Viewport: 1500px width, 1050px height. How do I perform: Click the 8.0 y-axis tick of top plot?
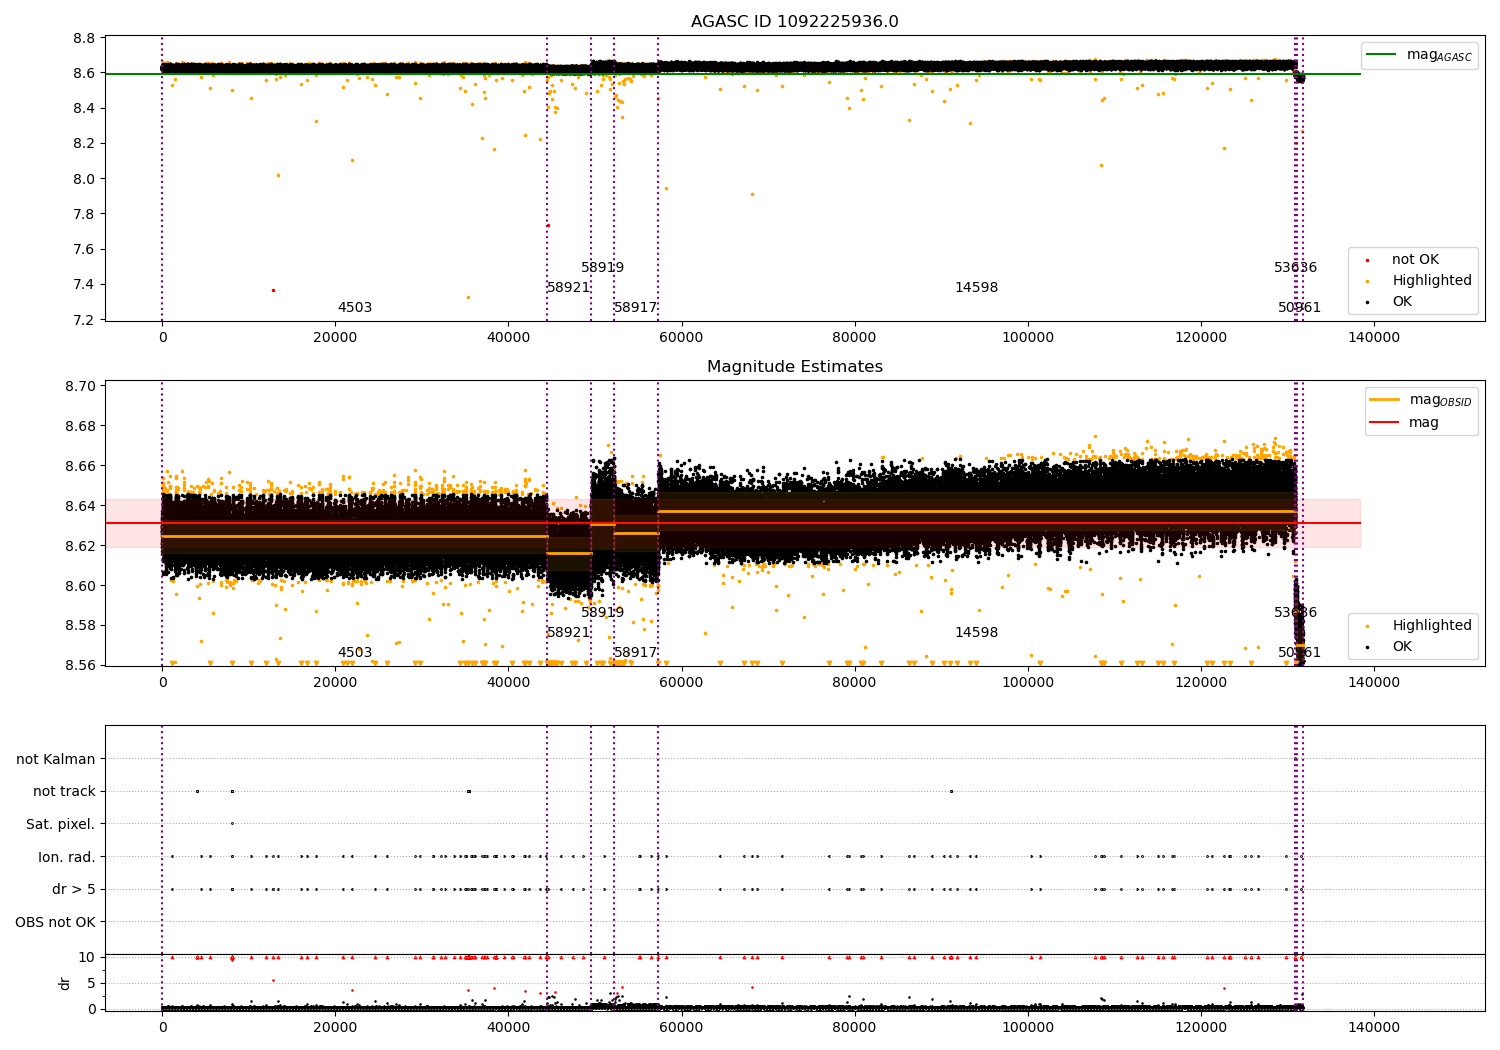84,179
